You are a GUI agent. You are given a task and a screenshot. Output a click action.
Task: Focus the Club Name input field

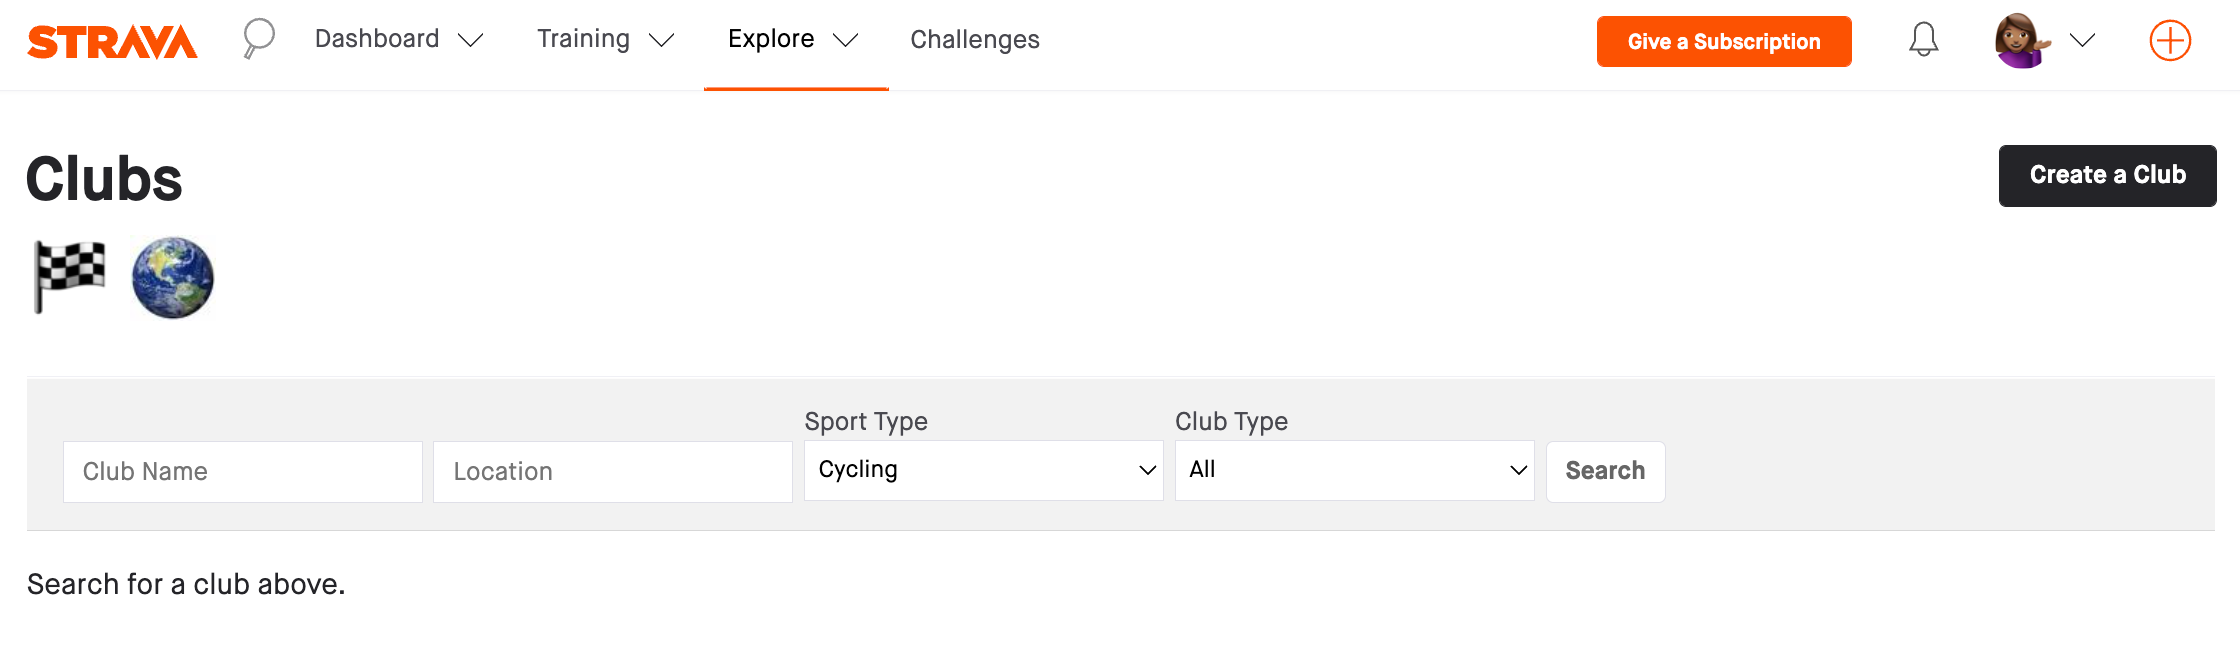pyautogui.click(x=242, y=471)
